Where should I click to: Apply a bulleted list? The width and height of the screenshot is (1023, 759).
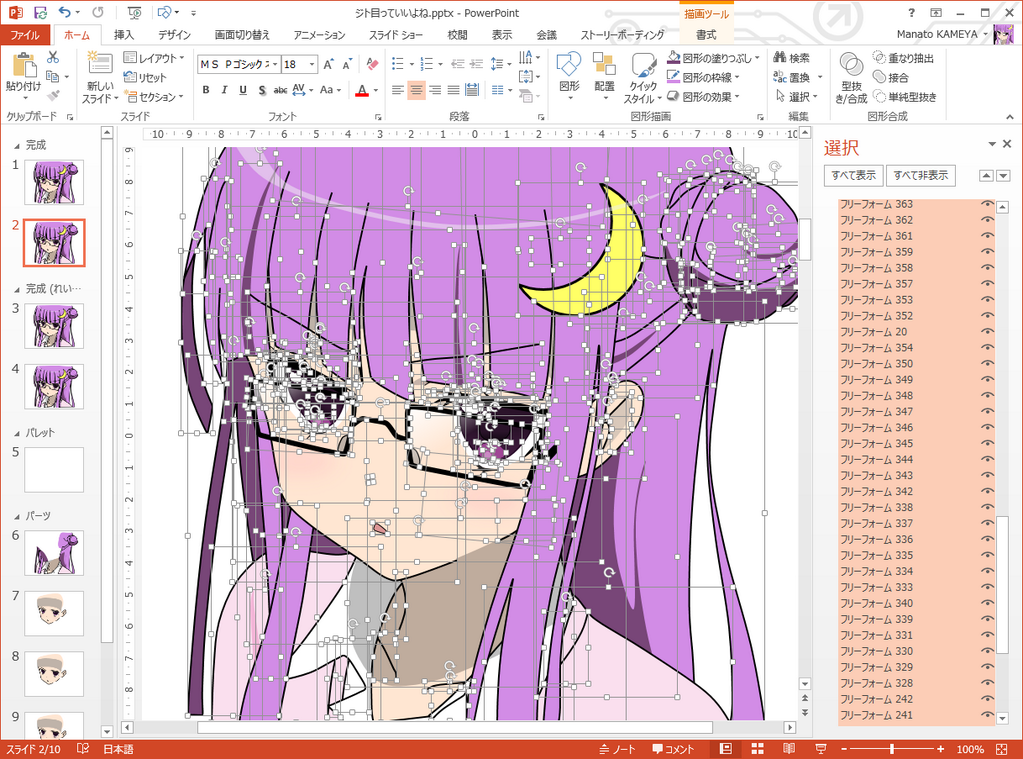(397, 64)
